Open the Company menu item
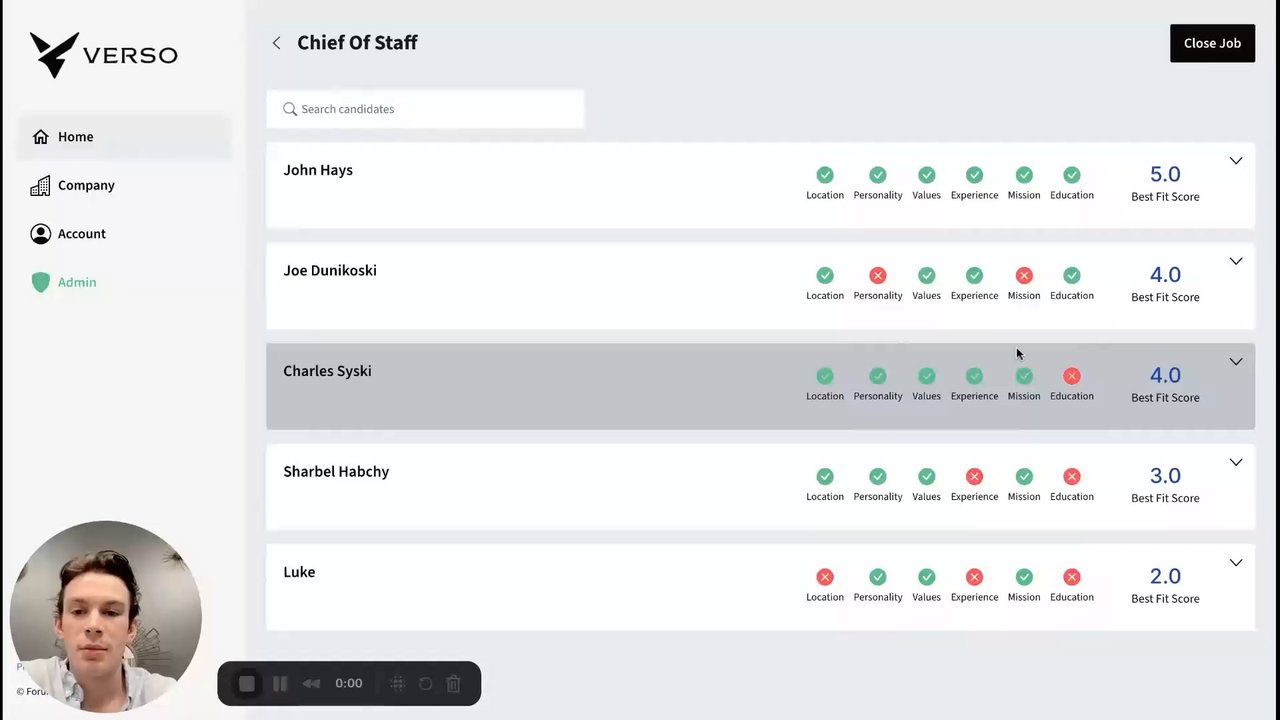1280x720 pixels. tap(86, 185)
